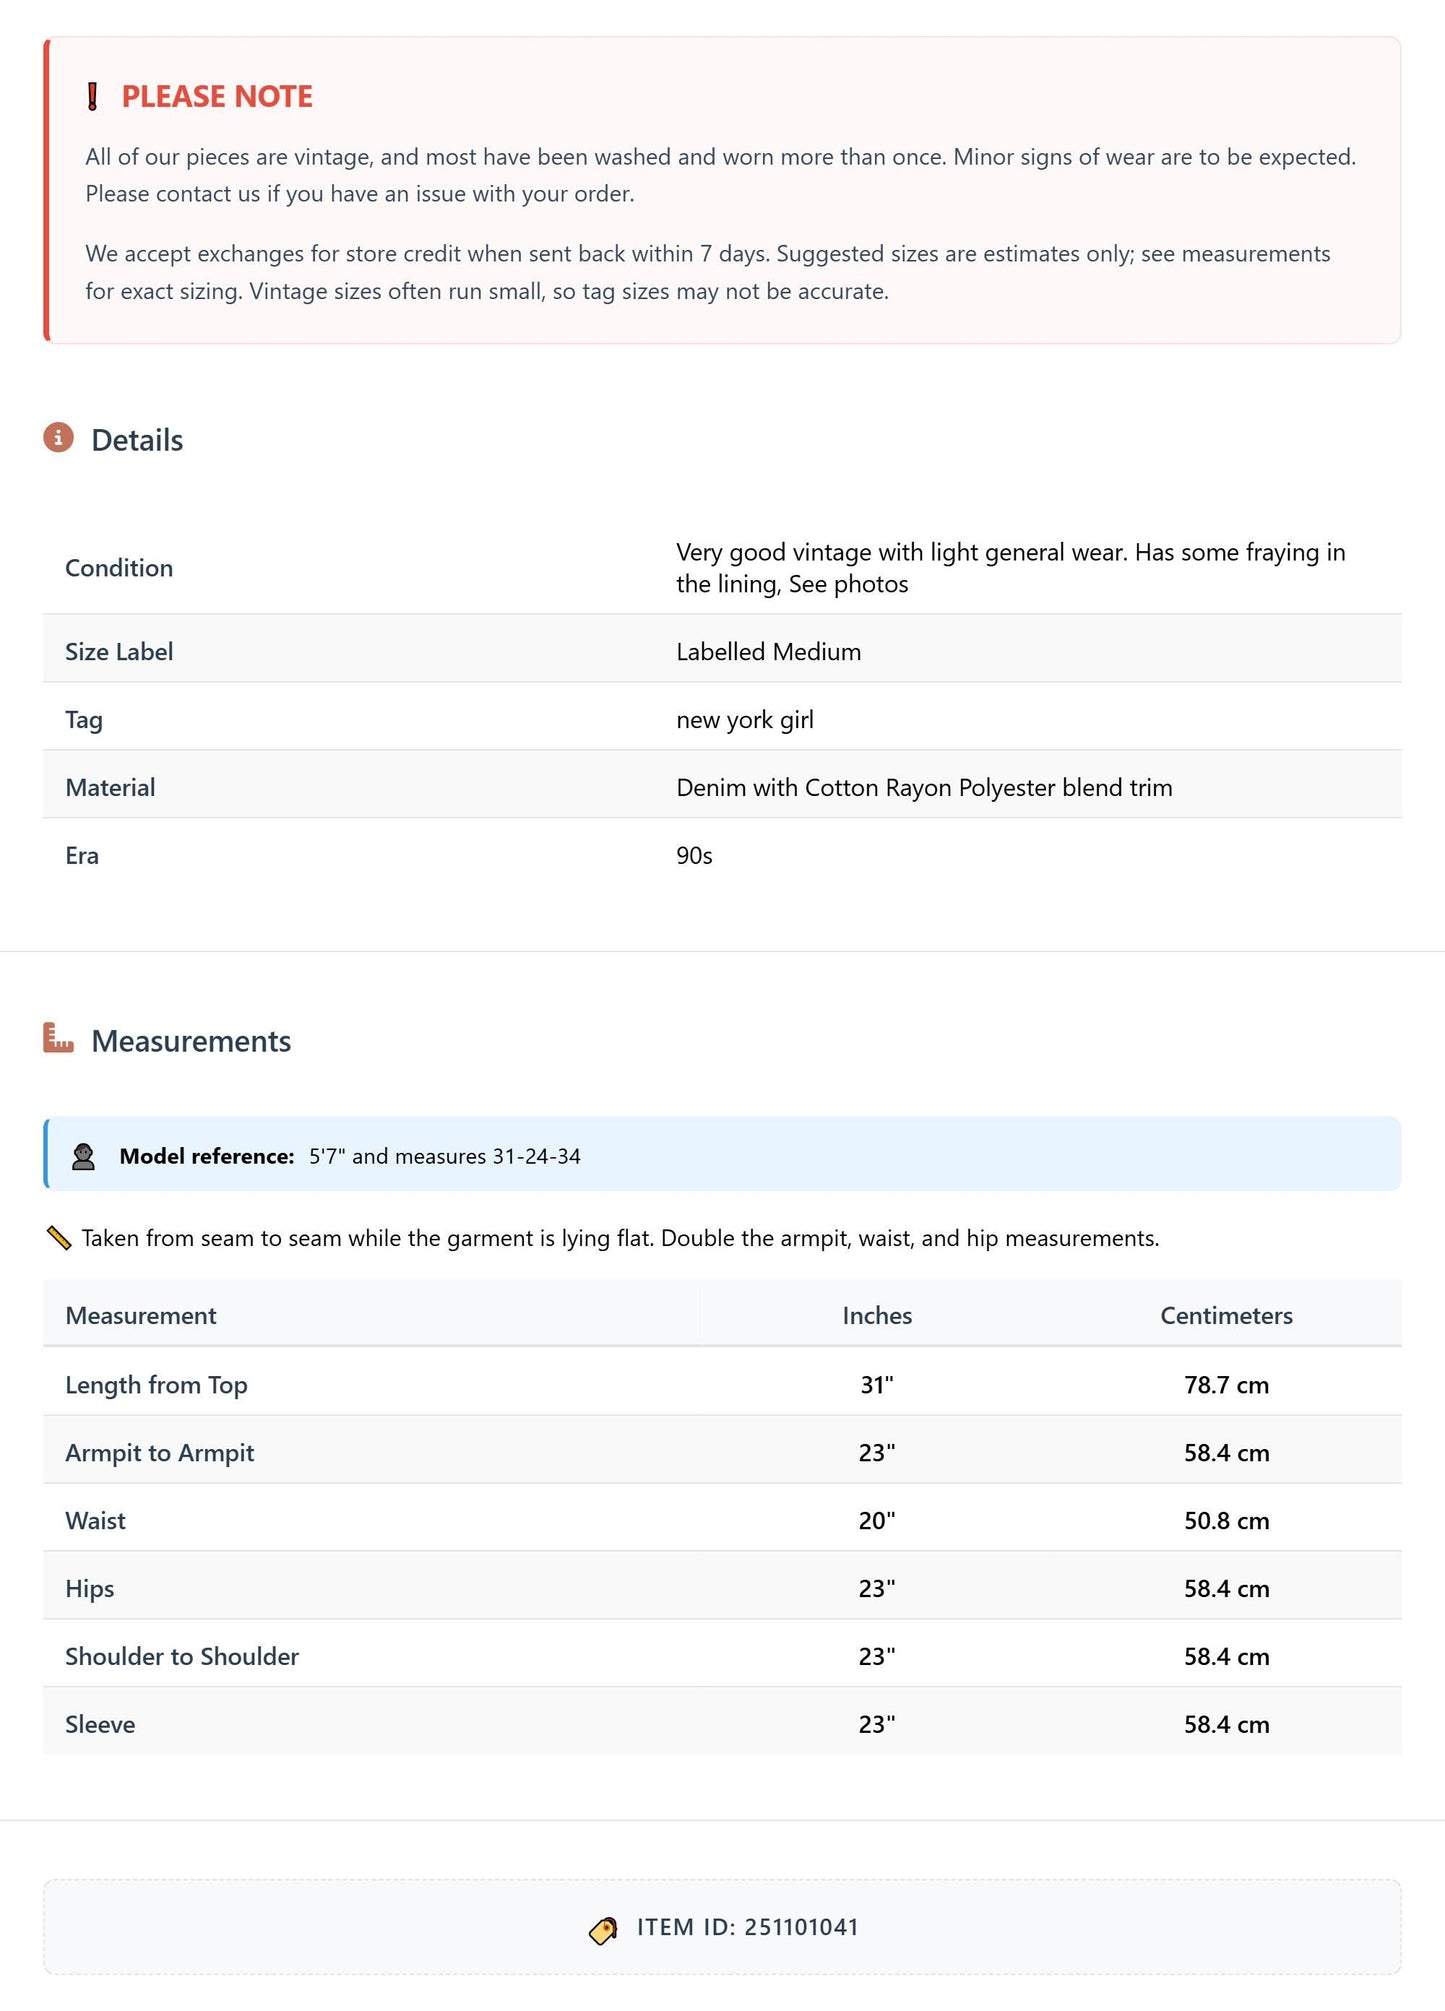This screenshot has width=1445, height=2011.
Task: Click the PLEASE NOTE heading
Action: pos(217,96)
